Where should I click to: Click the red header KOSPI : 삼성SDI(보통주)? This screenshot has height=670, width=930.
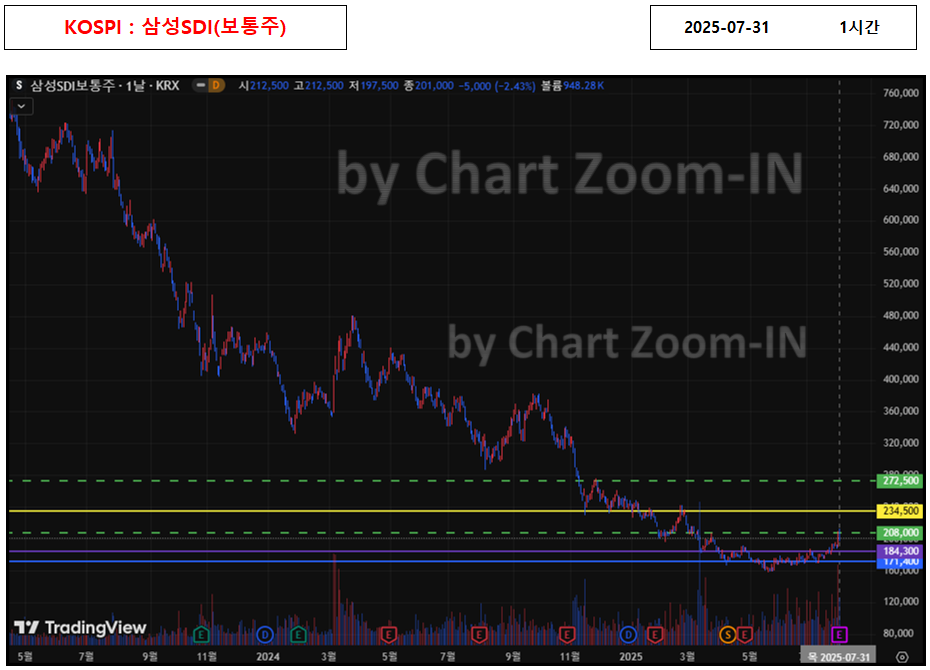tap(175, 27)
